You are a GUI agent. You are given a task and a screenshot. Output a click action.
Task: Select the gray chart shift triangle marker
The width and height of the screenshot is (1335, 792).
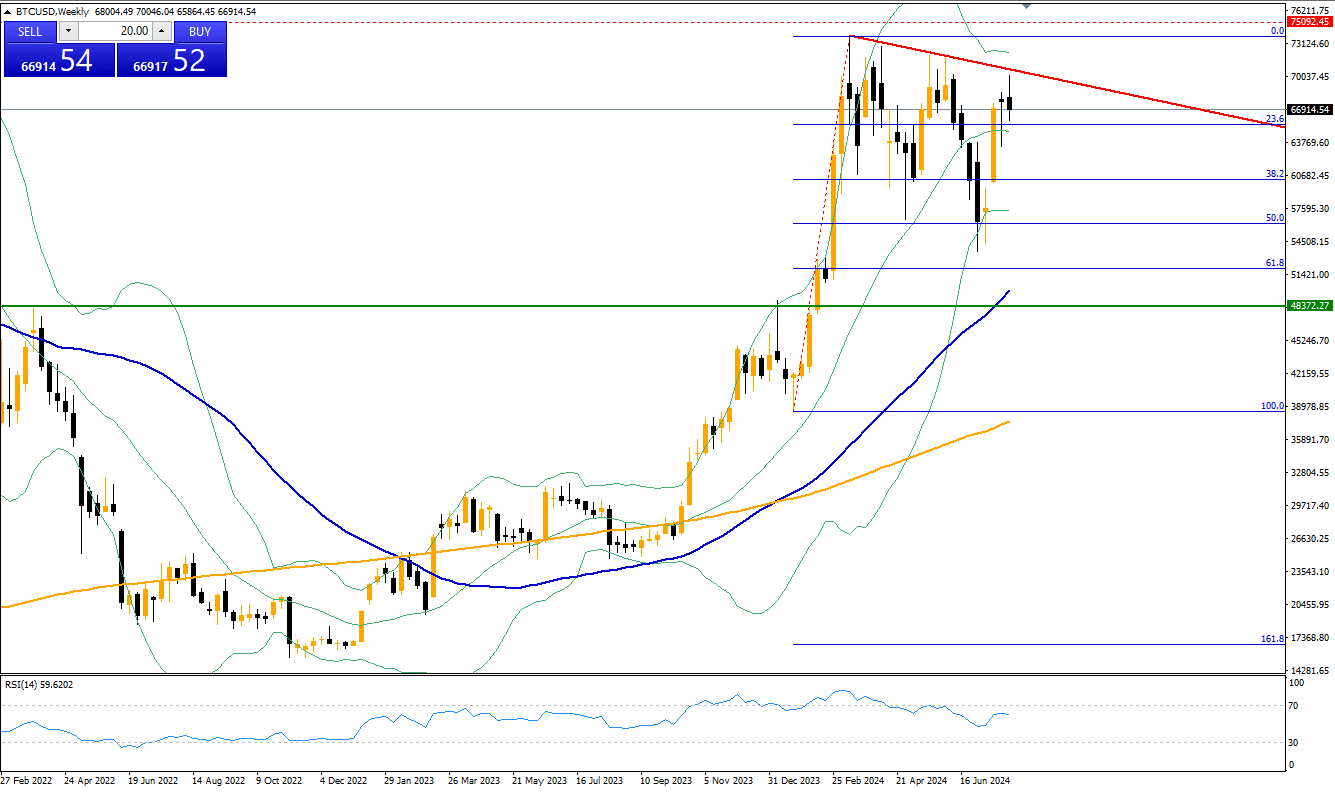click(x=1027, y=6)
